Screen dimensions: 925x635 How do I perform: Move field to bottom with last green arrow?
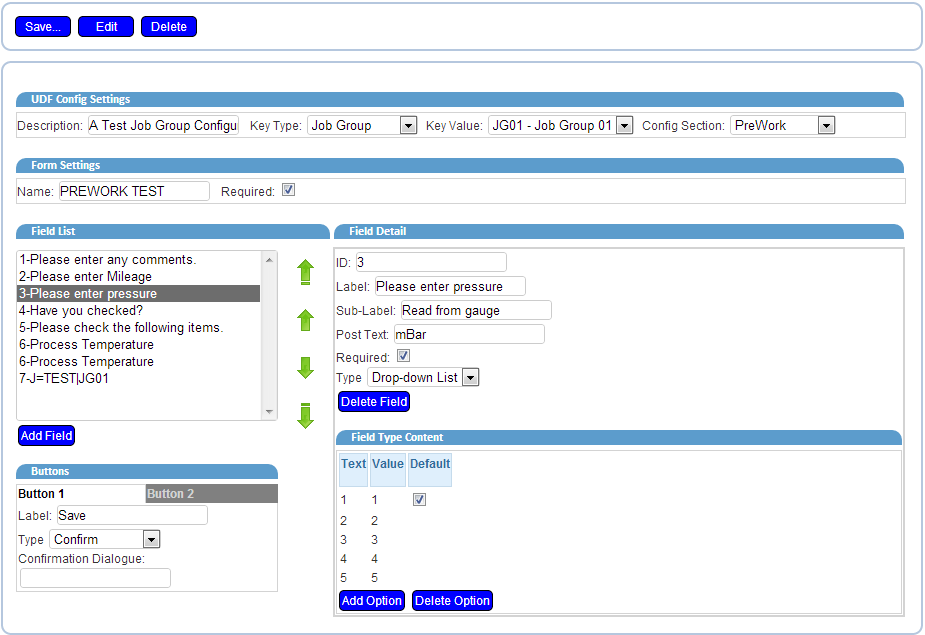(305, 415)
